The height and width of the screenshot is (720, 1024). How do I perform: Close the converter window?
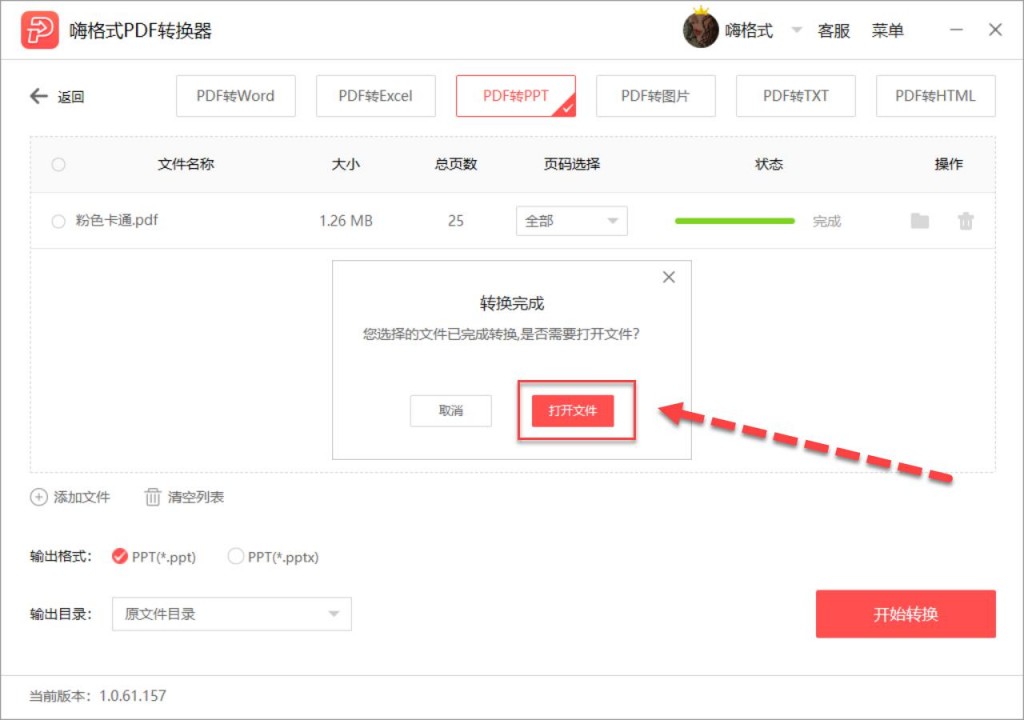(x=995, y=29)
